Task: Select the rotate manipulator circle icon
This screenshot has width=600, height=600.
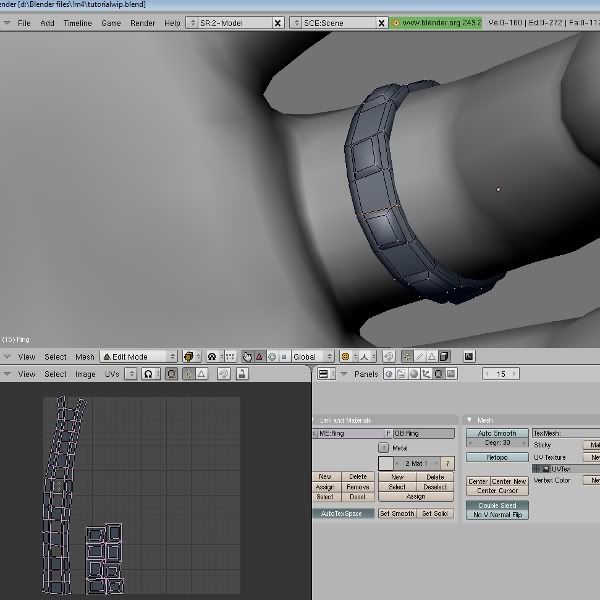Action: [x=272, y=357]
